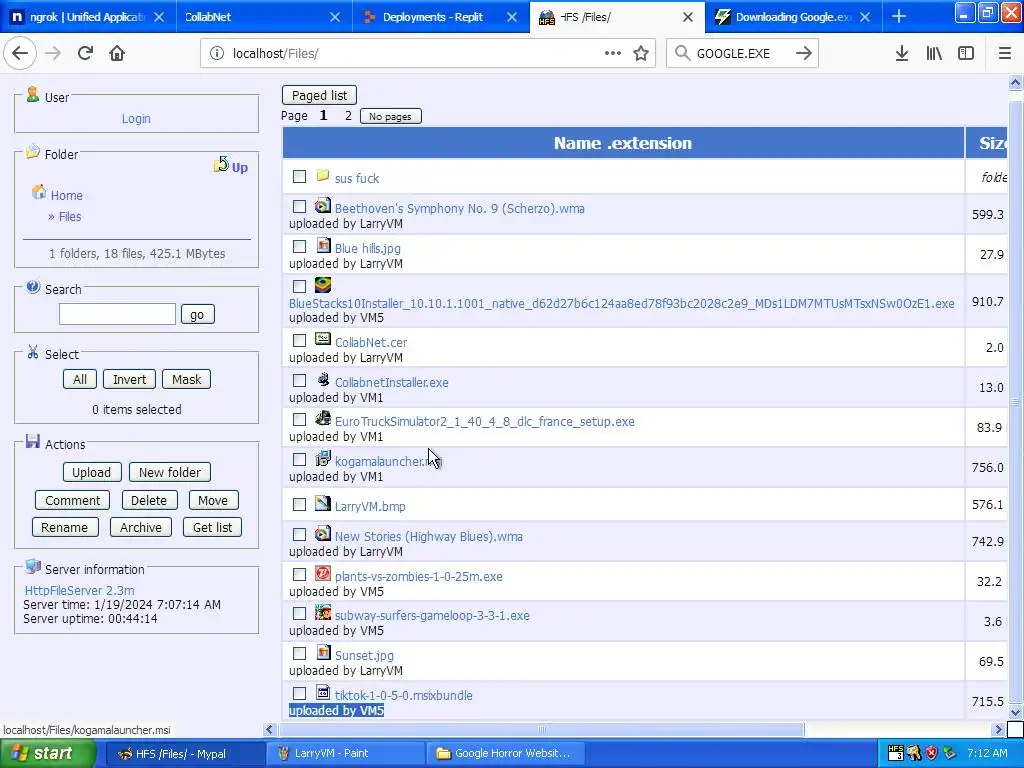
Task: Click the HFS search input field
Action: (117, 314)
